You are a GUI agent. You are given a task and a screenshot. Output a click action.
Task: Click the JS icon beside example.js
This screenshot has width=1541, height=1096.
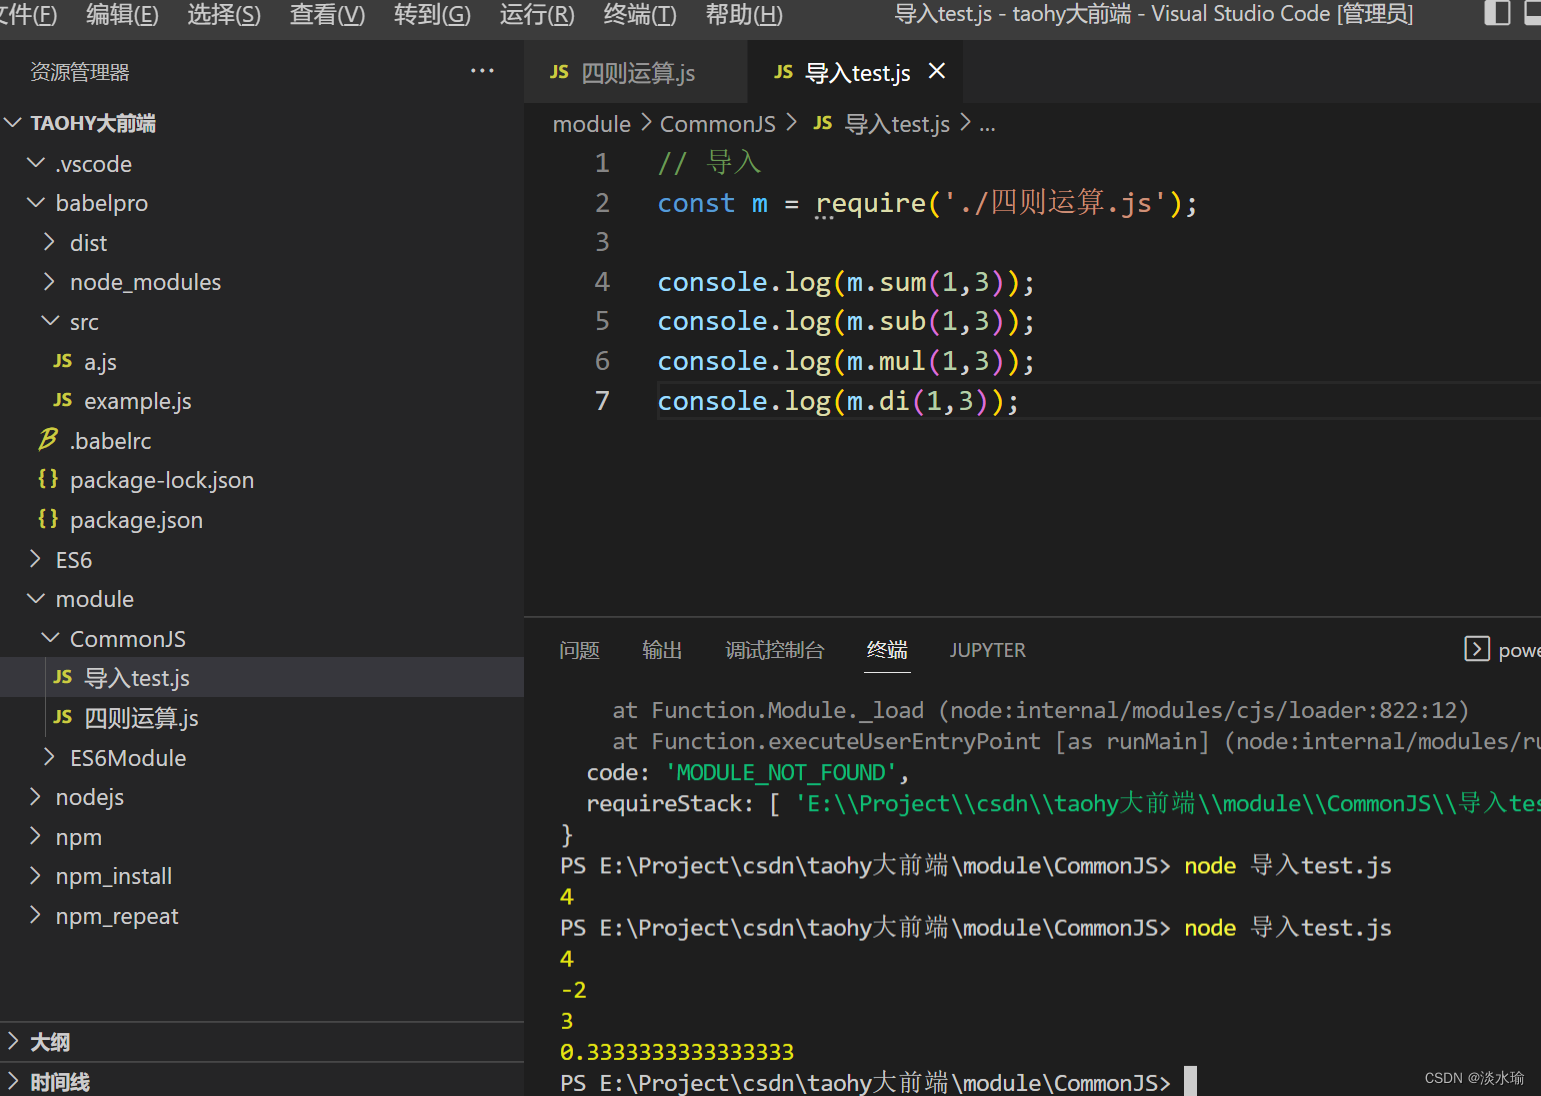pyautogui.click(x=63, y=401)
